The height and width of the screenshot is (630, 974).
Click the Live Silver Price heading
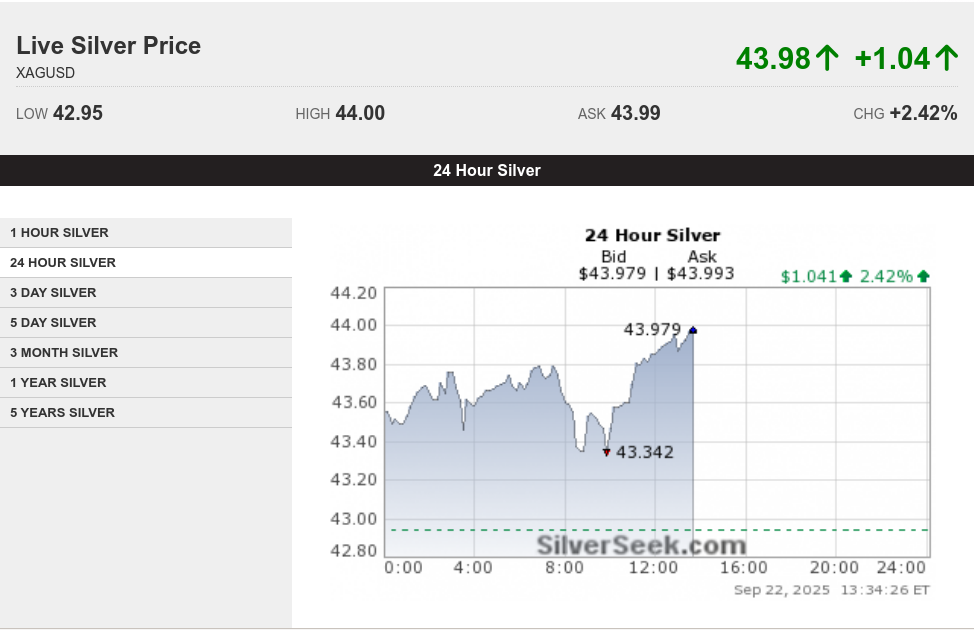coord(109,45)
